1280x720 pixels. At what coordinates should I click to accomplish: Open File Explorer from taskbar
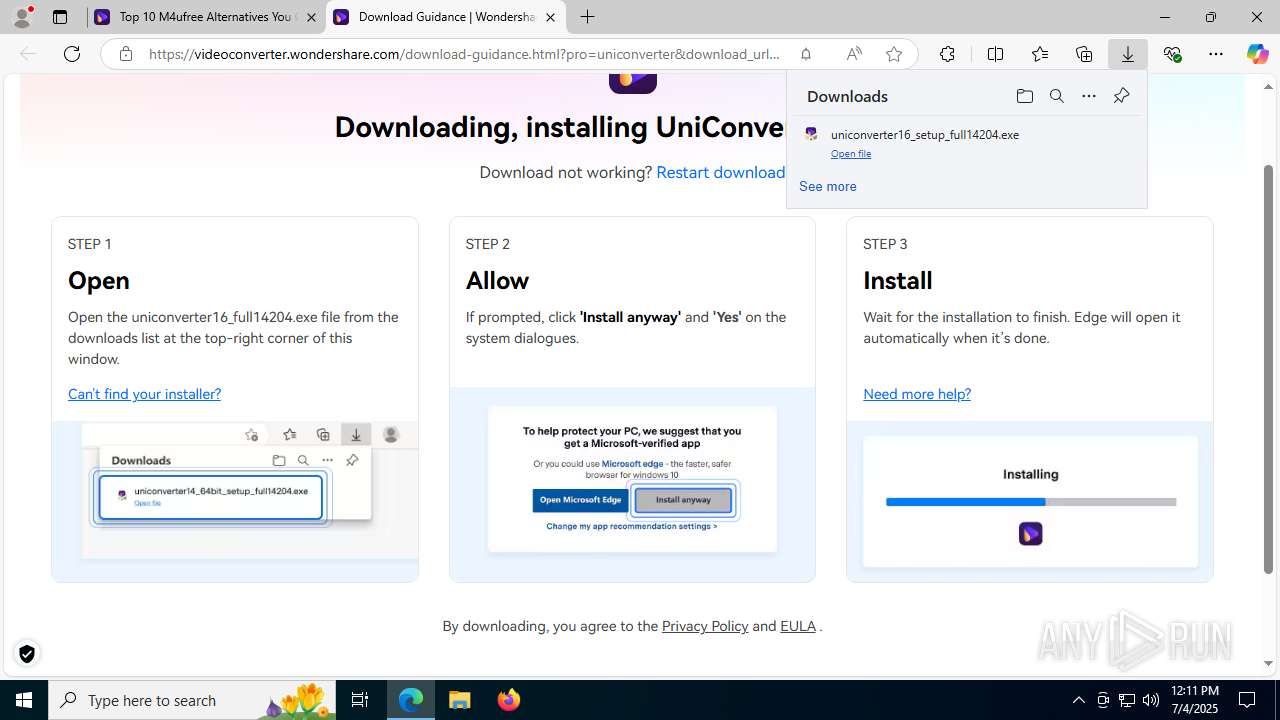coord(460,700)
